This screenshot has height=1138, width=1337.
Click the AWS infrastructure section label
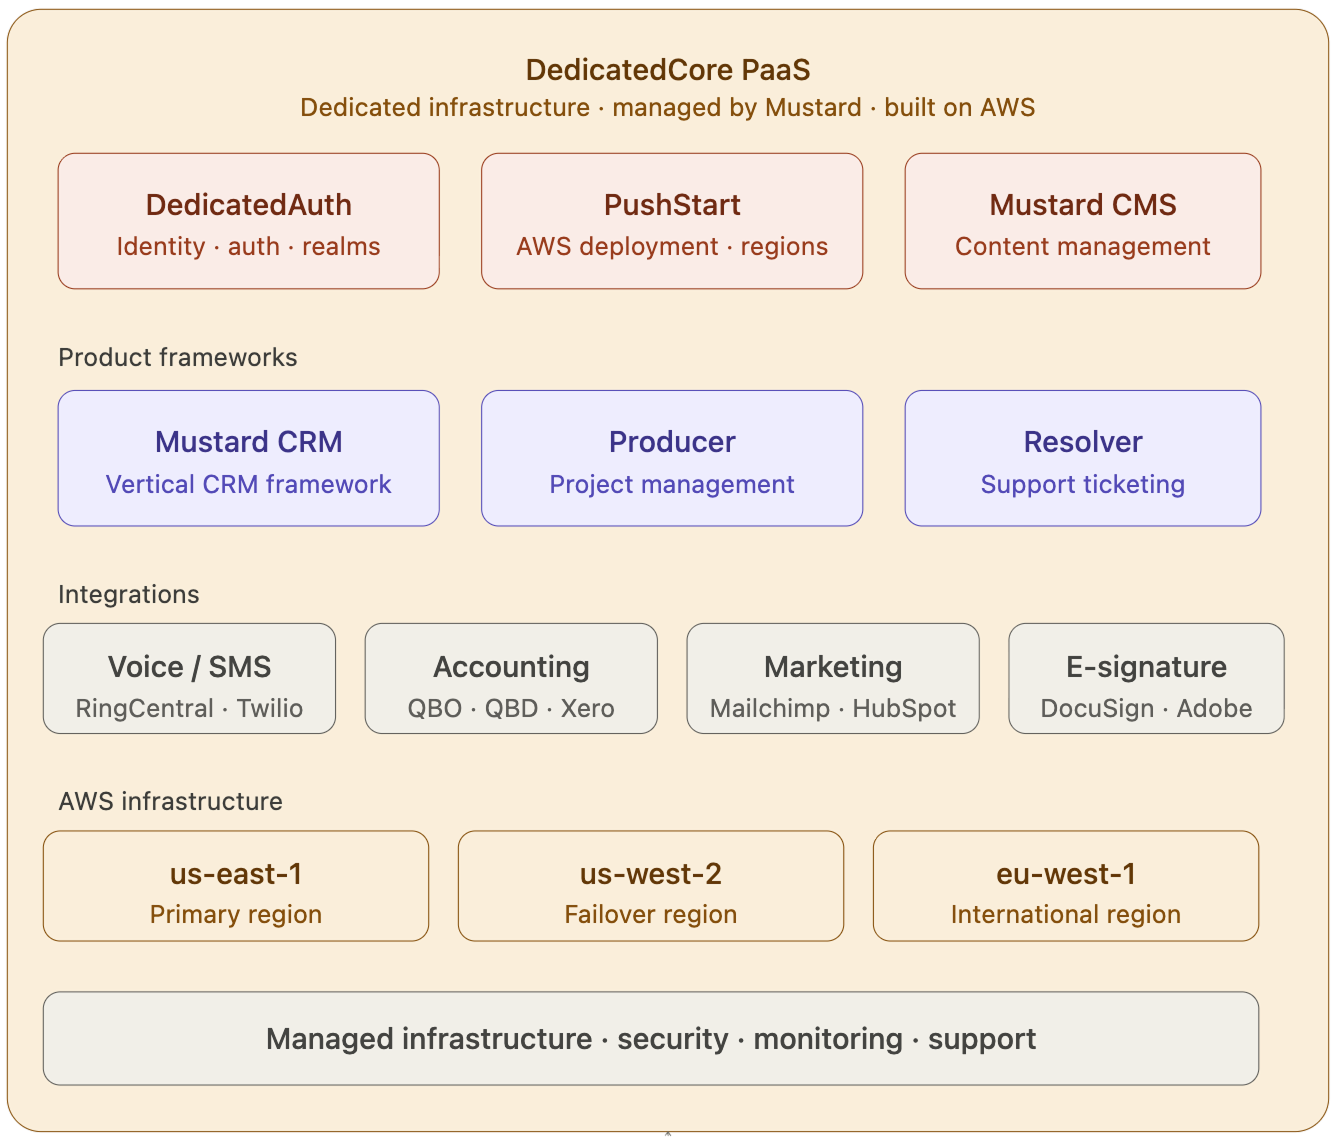[x=170, y=802]
